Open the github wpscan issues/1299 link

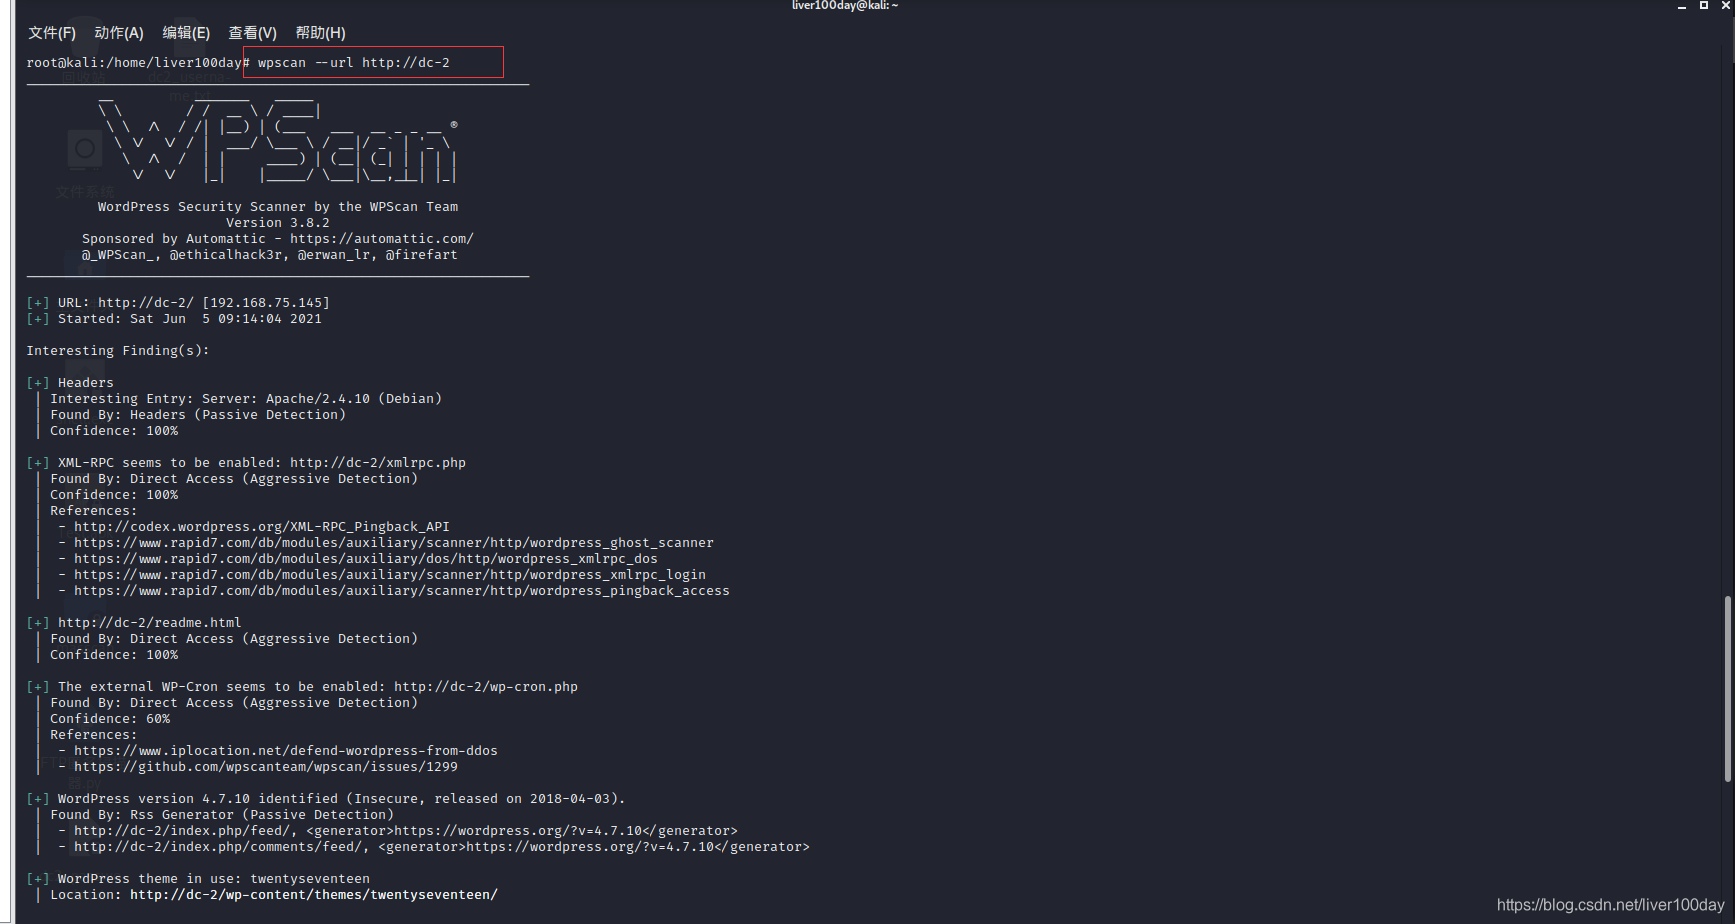pyautogui.click(x=266, y=766)
